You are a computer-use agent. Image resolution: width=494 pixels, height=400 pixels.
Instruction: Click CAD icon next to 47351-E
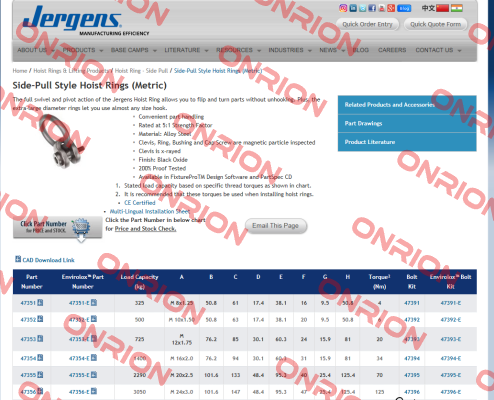click(x=94, y=302)
